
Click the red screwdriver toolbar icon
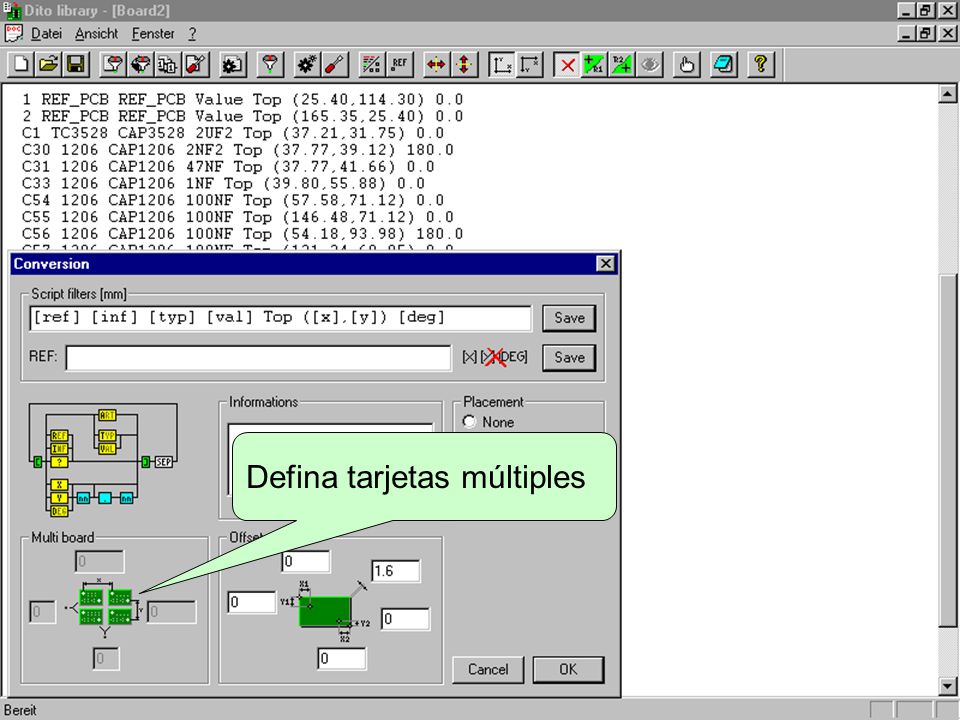334,64
